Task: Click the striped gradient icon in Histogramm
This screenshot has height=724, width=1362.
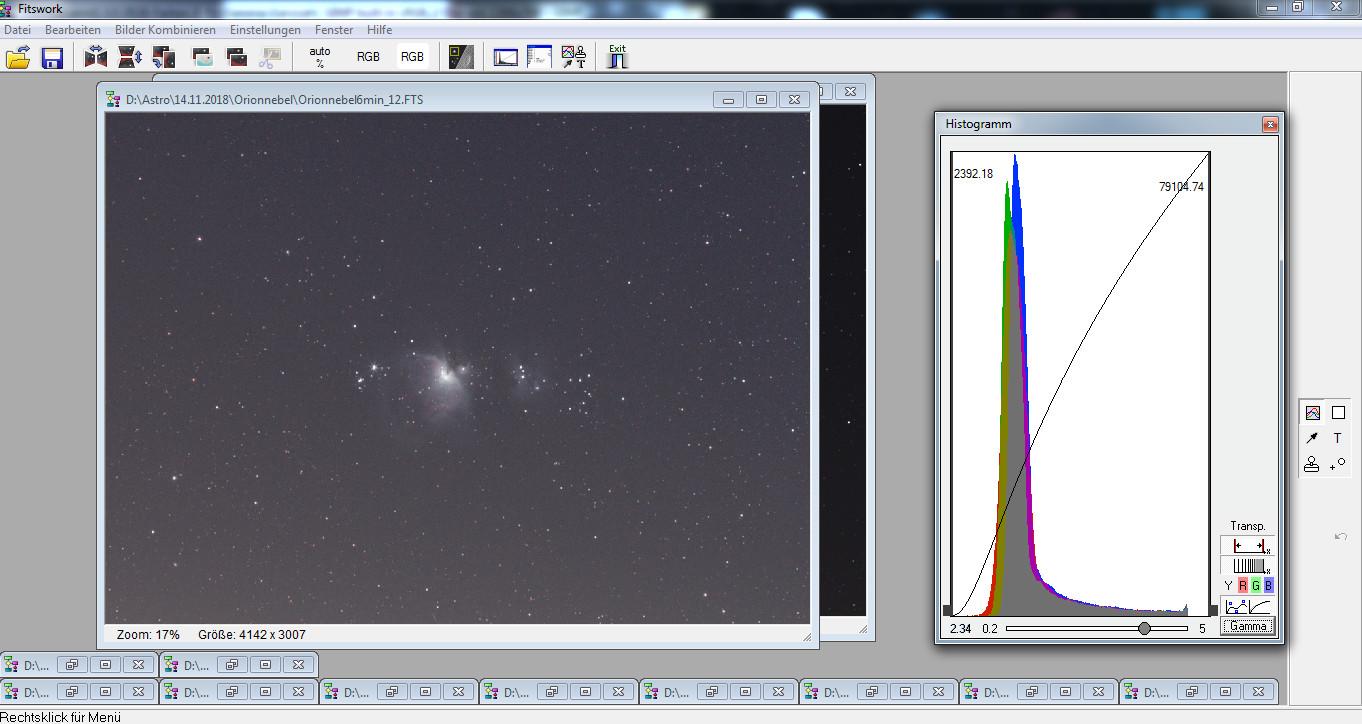Action: (x=1248, y=566)
